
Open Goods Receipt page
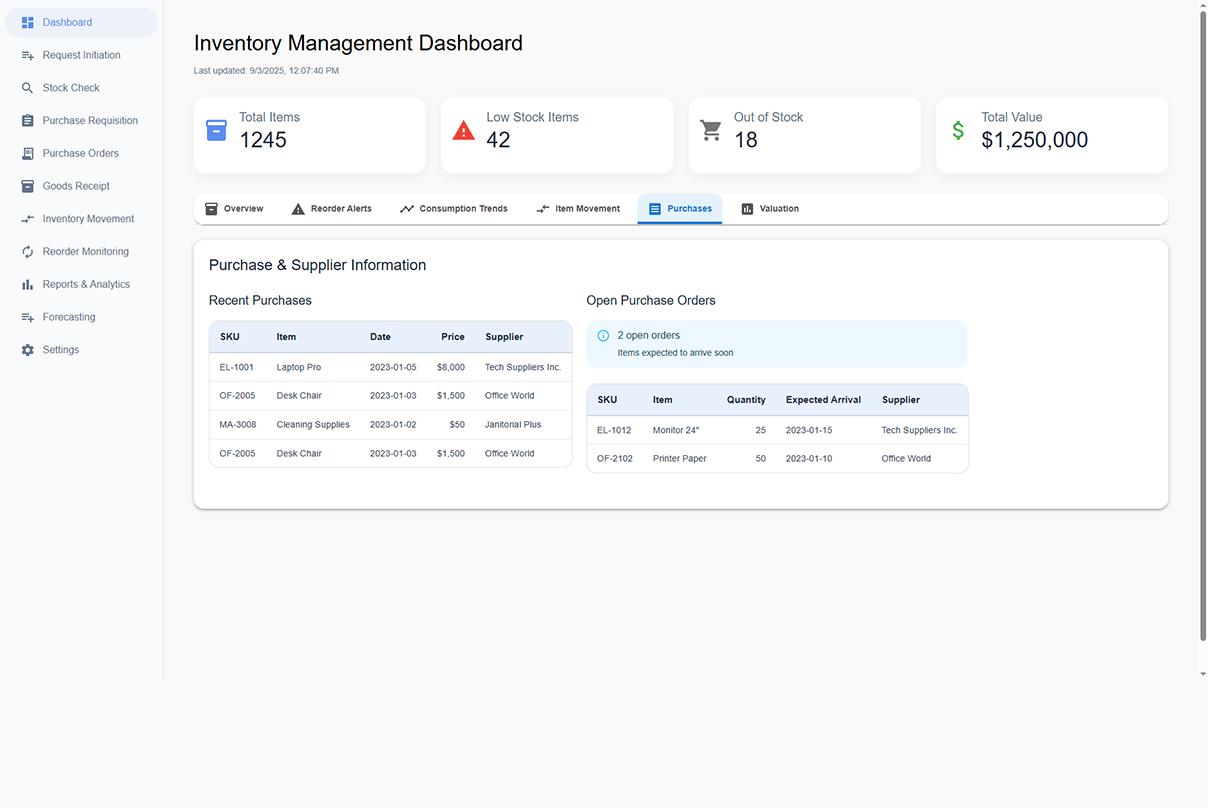coord(81,186)
